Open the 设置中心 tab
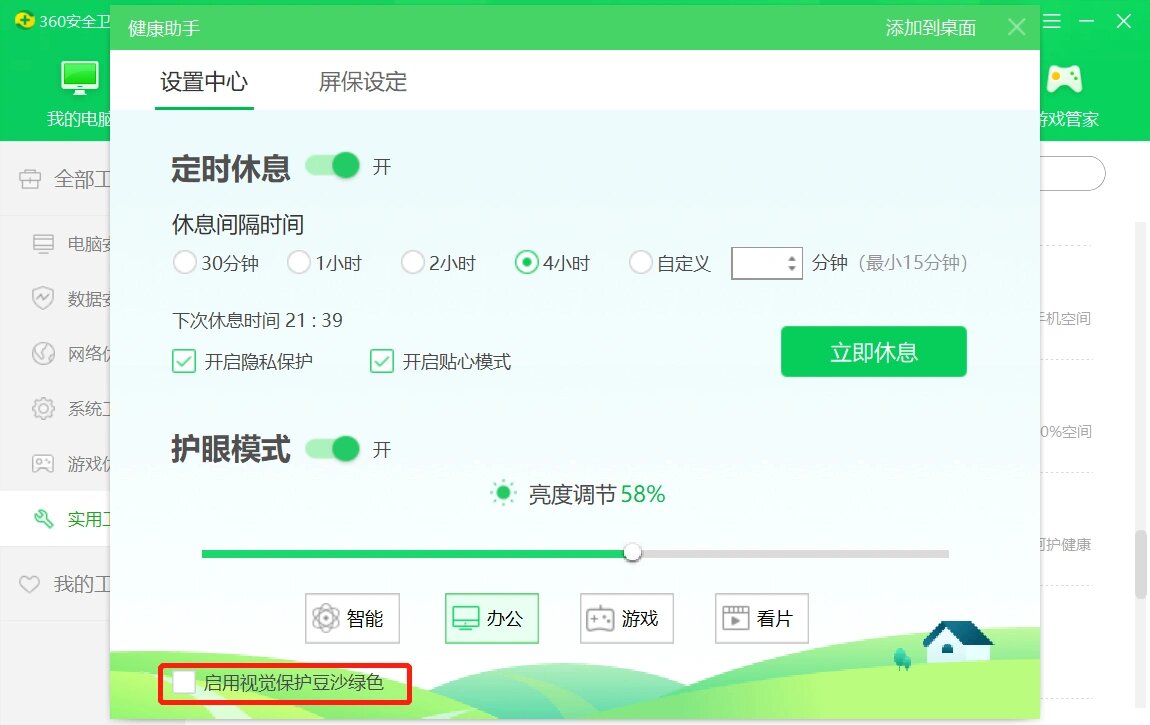This screenshot has height=725, width=1150. coord(204,82)
